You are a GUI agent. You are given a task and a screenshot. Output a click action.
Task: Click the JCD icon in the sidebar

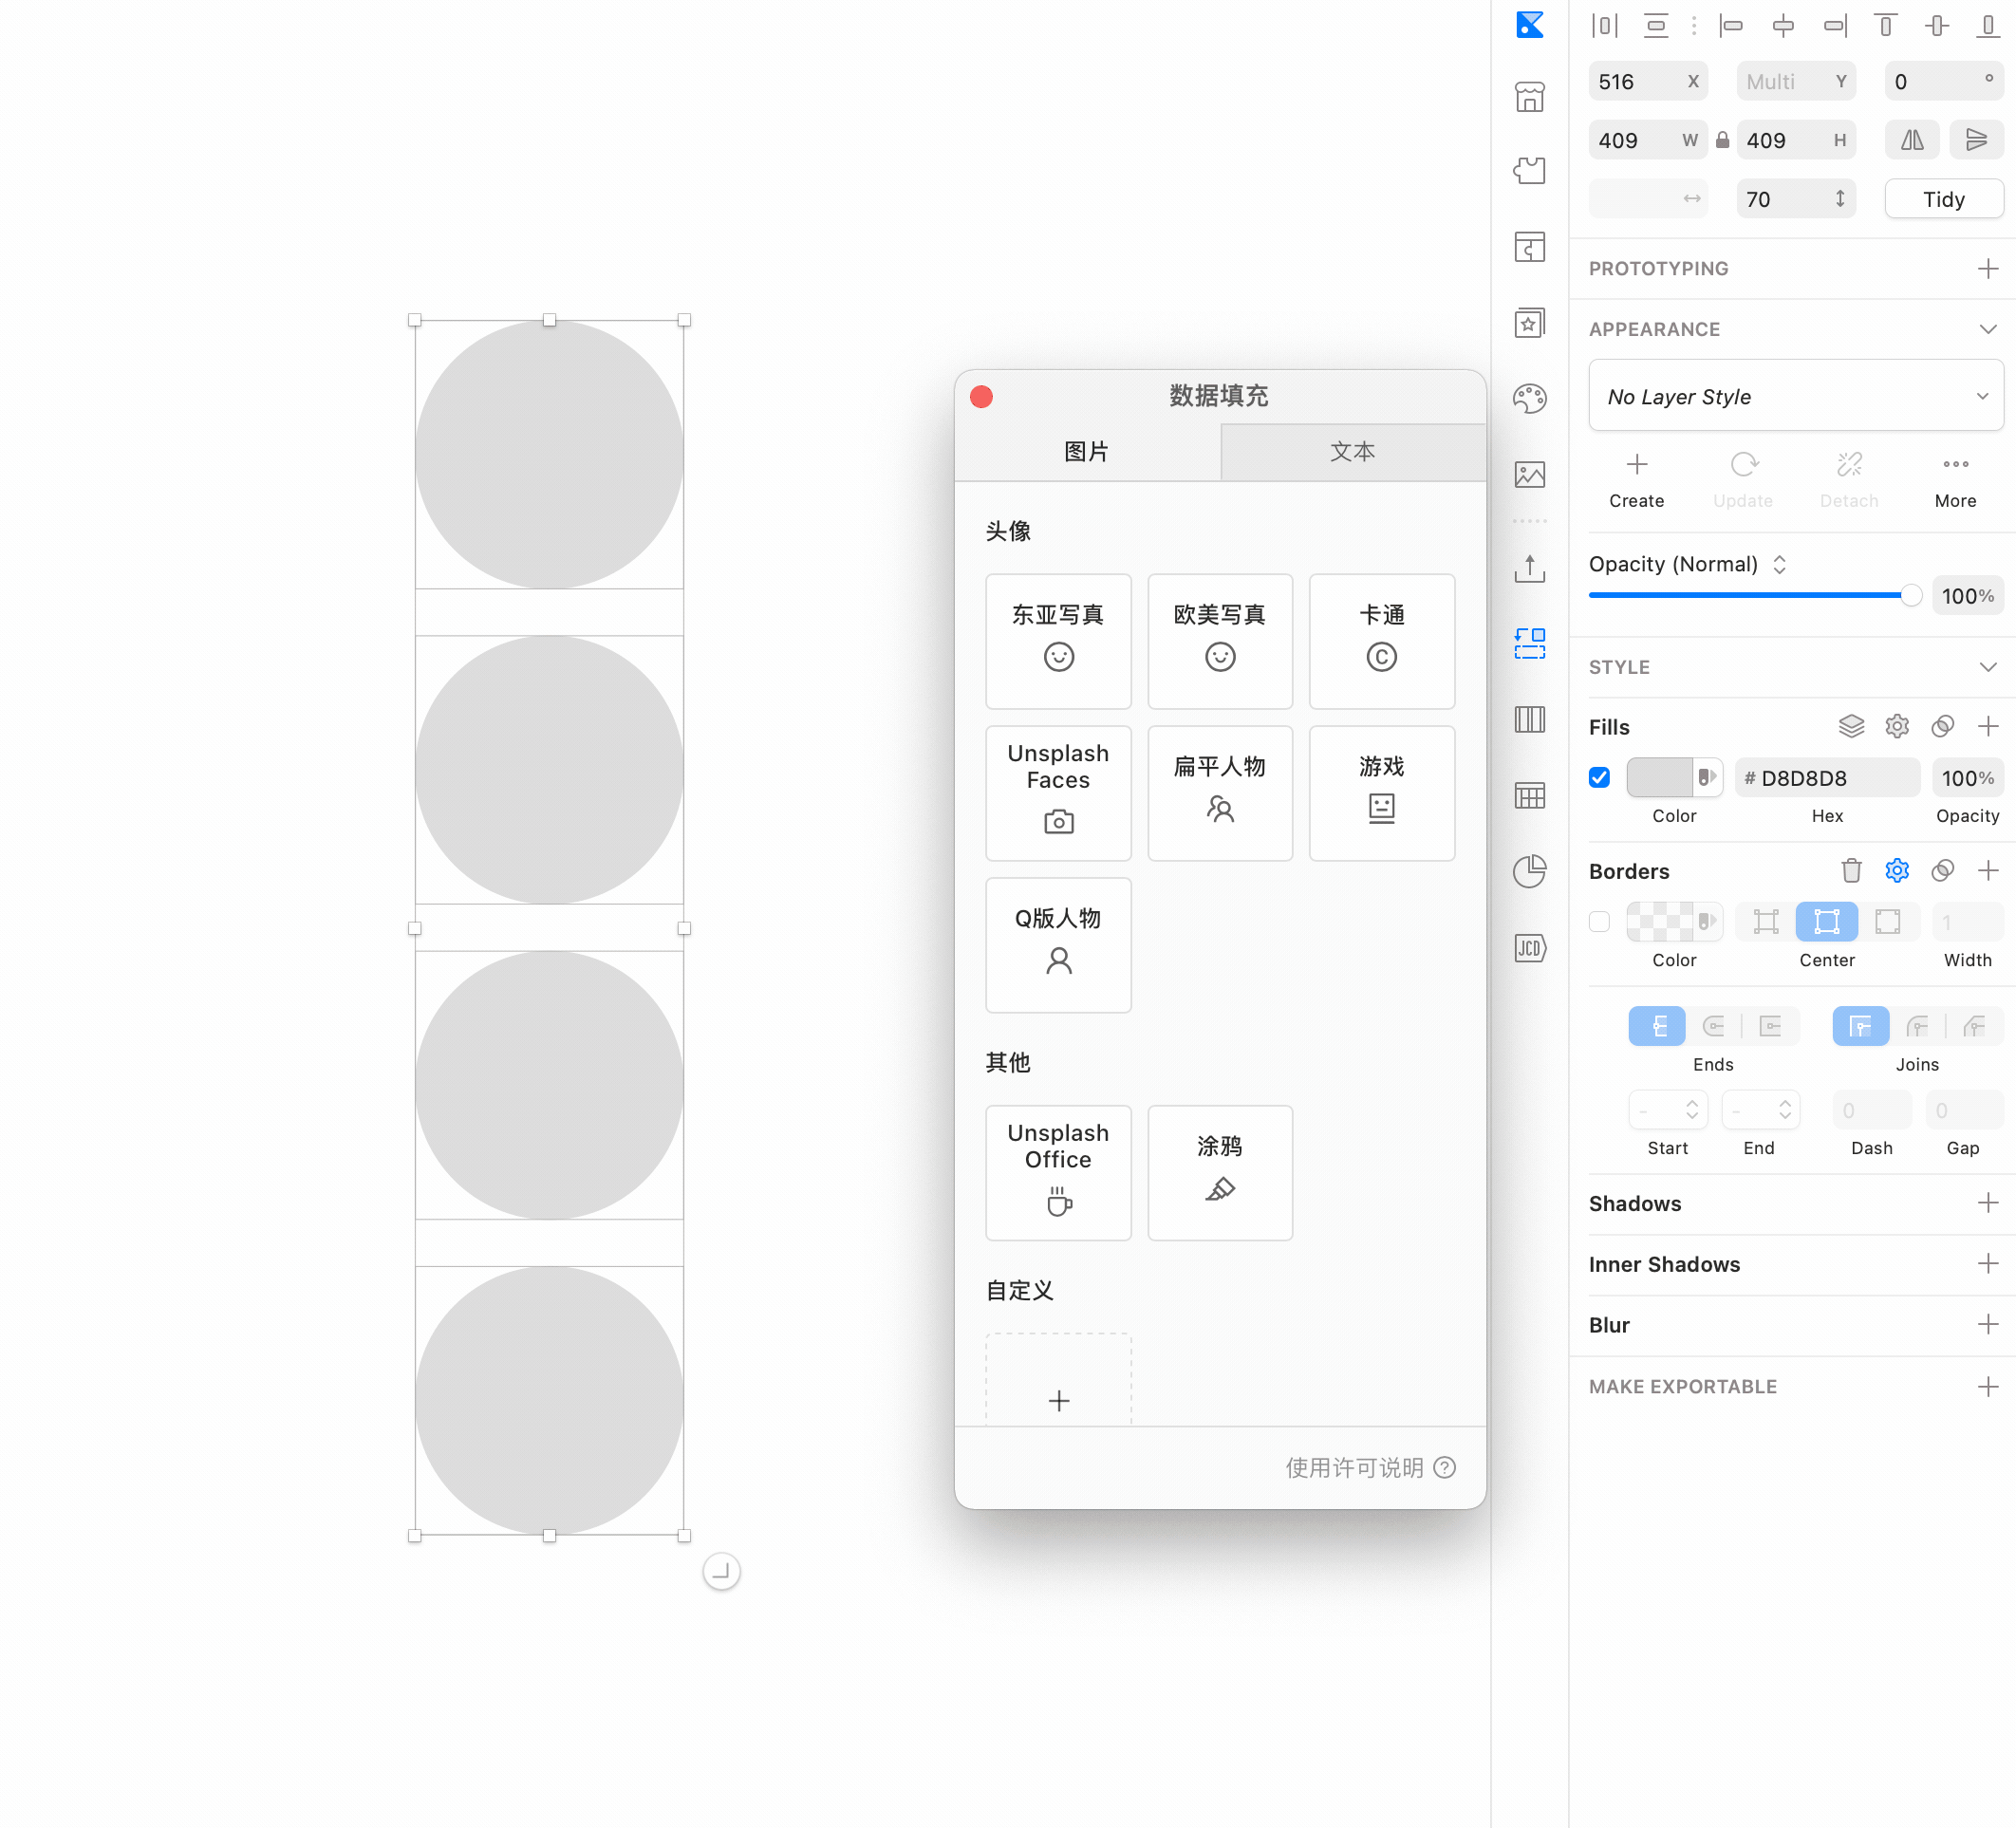[1529, 947]
